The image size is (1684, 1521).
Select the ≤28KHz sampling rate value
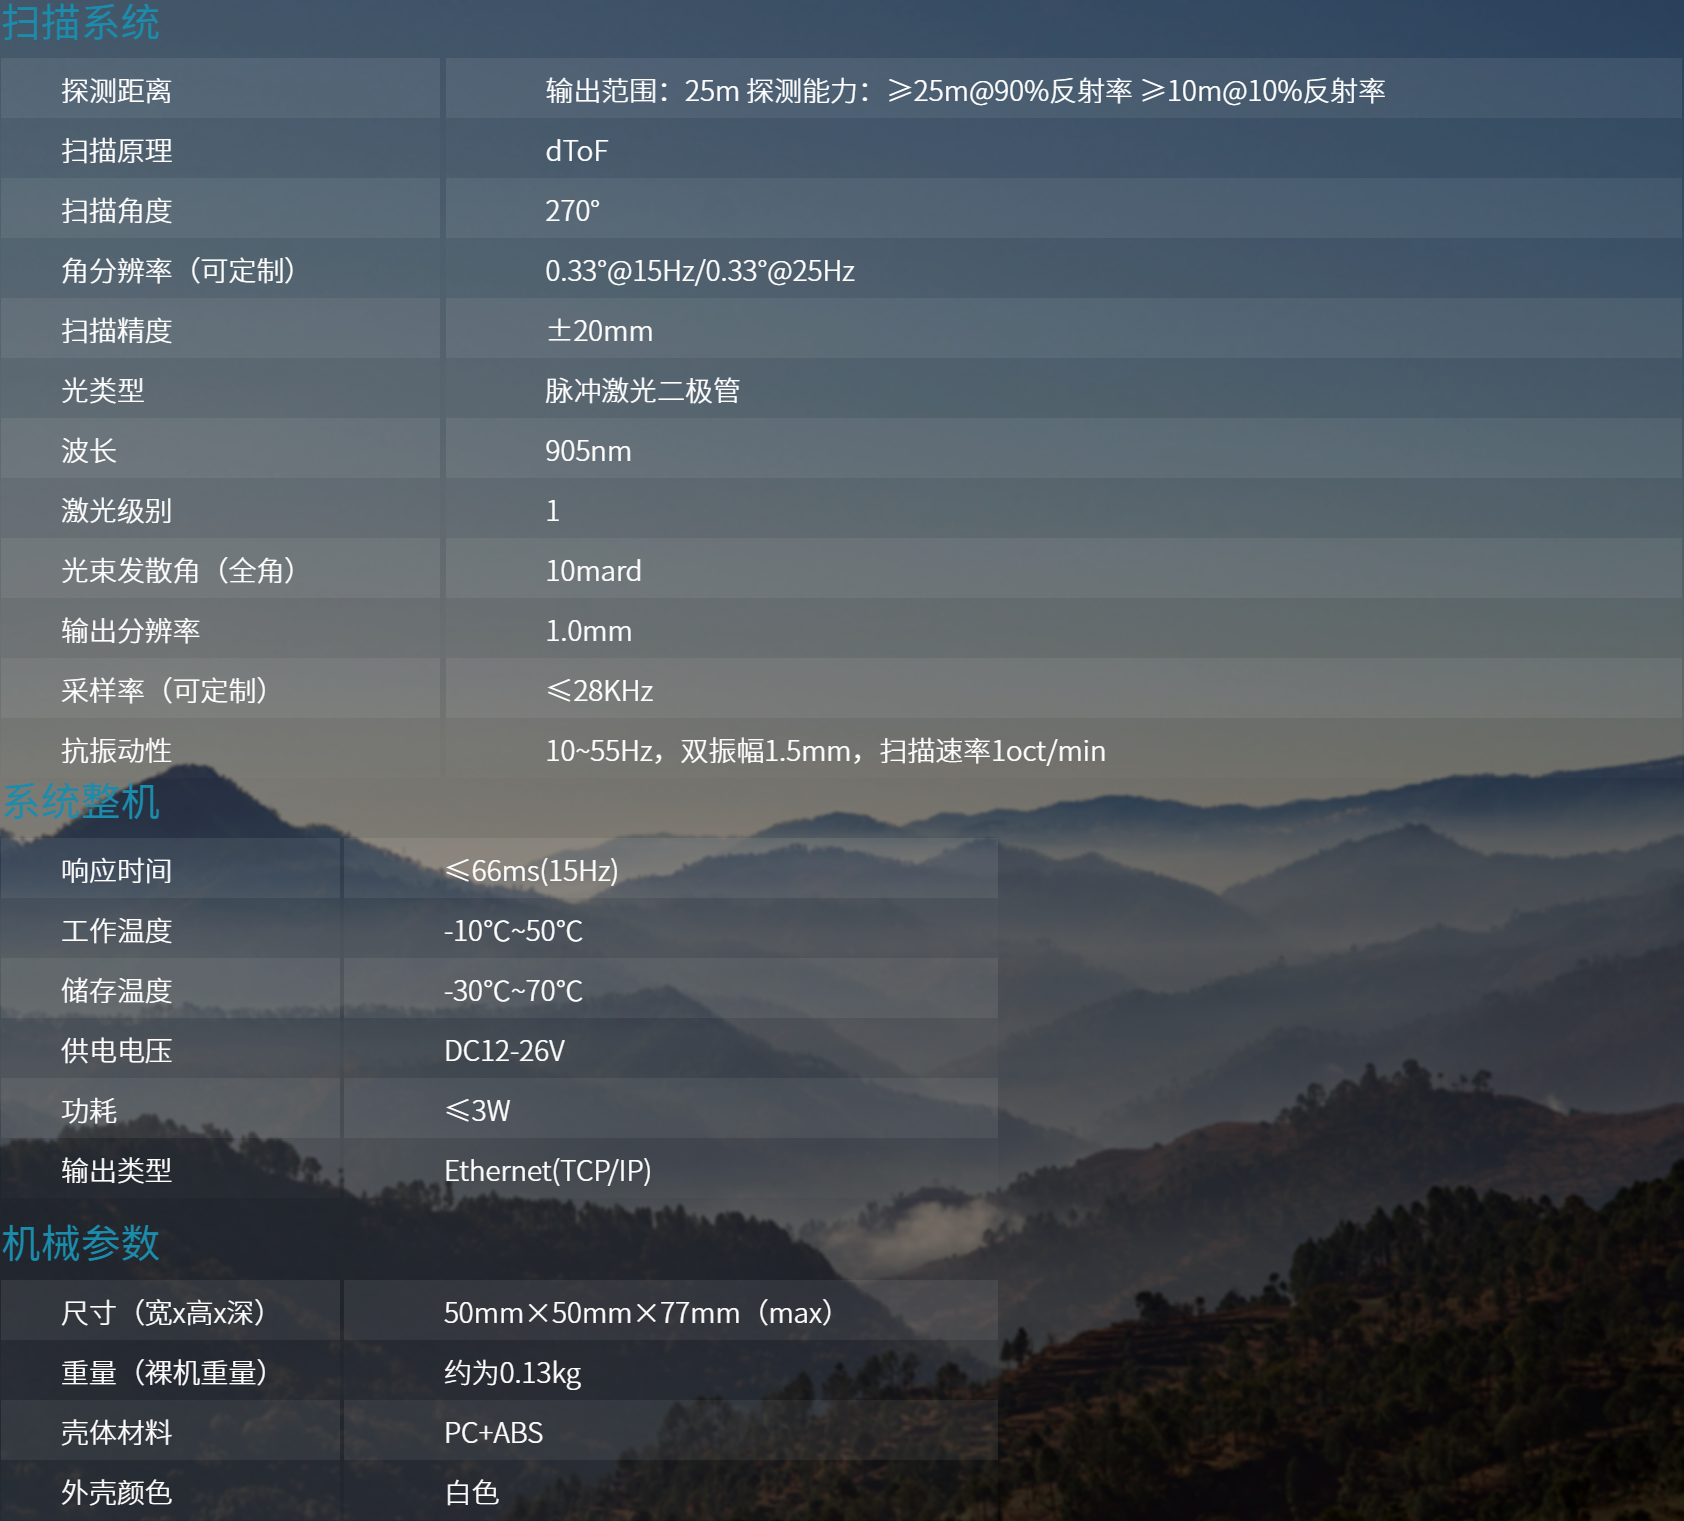click(x=598, y=691)
